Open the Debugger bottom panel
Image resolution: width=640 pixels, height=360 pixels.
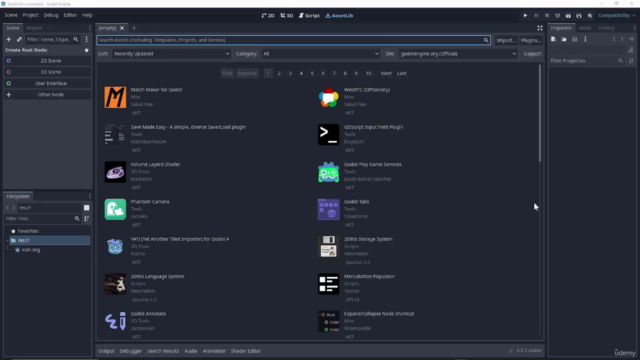131,351
